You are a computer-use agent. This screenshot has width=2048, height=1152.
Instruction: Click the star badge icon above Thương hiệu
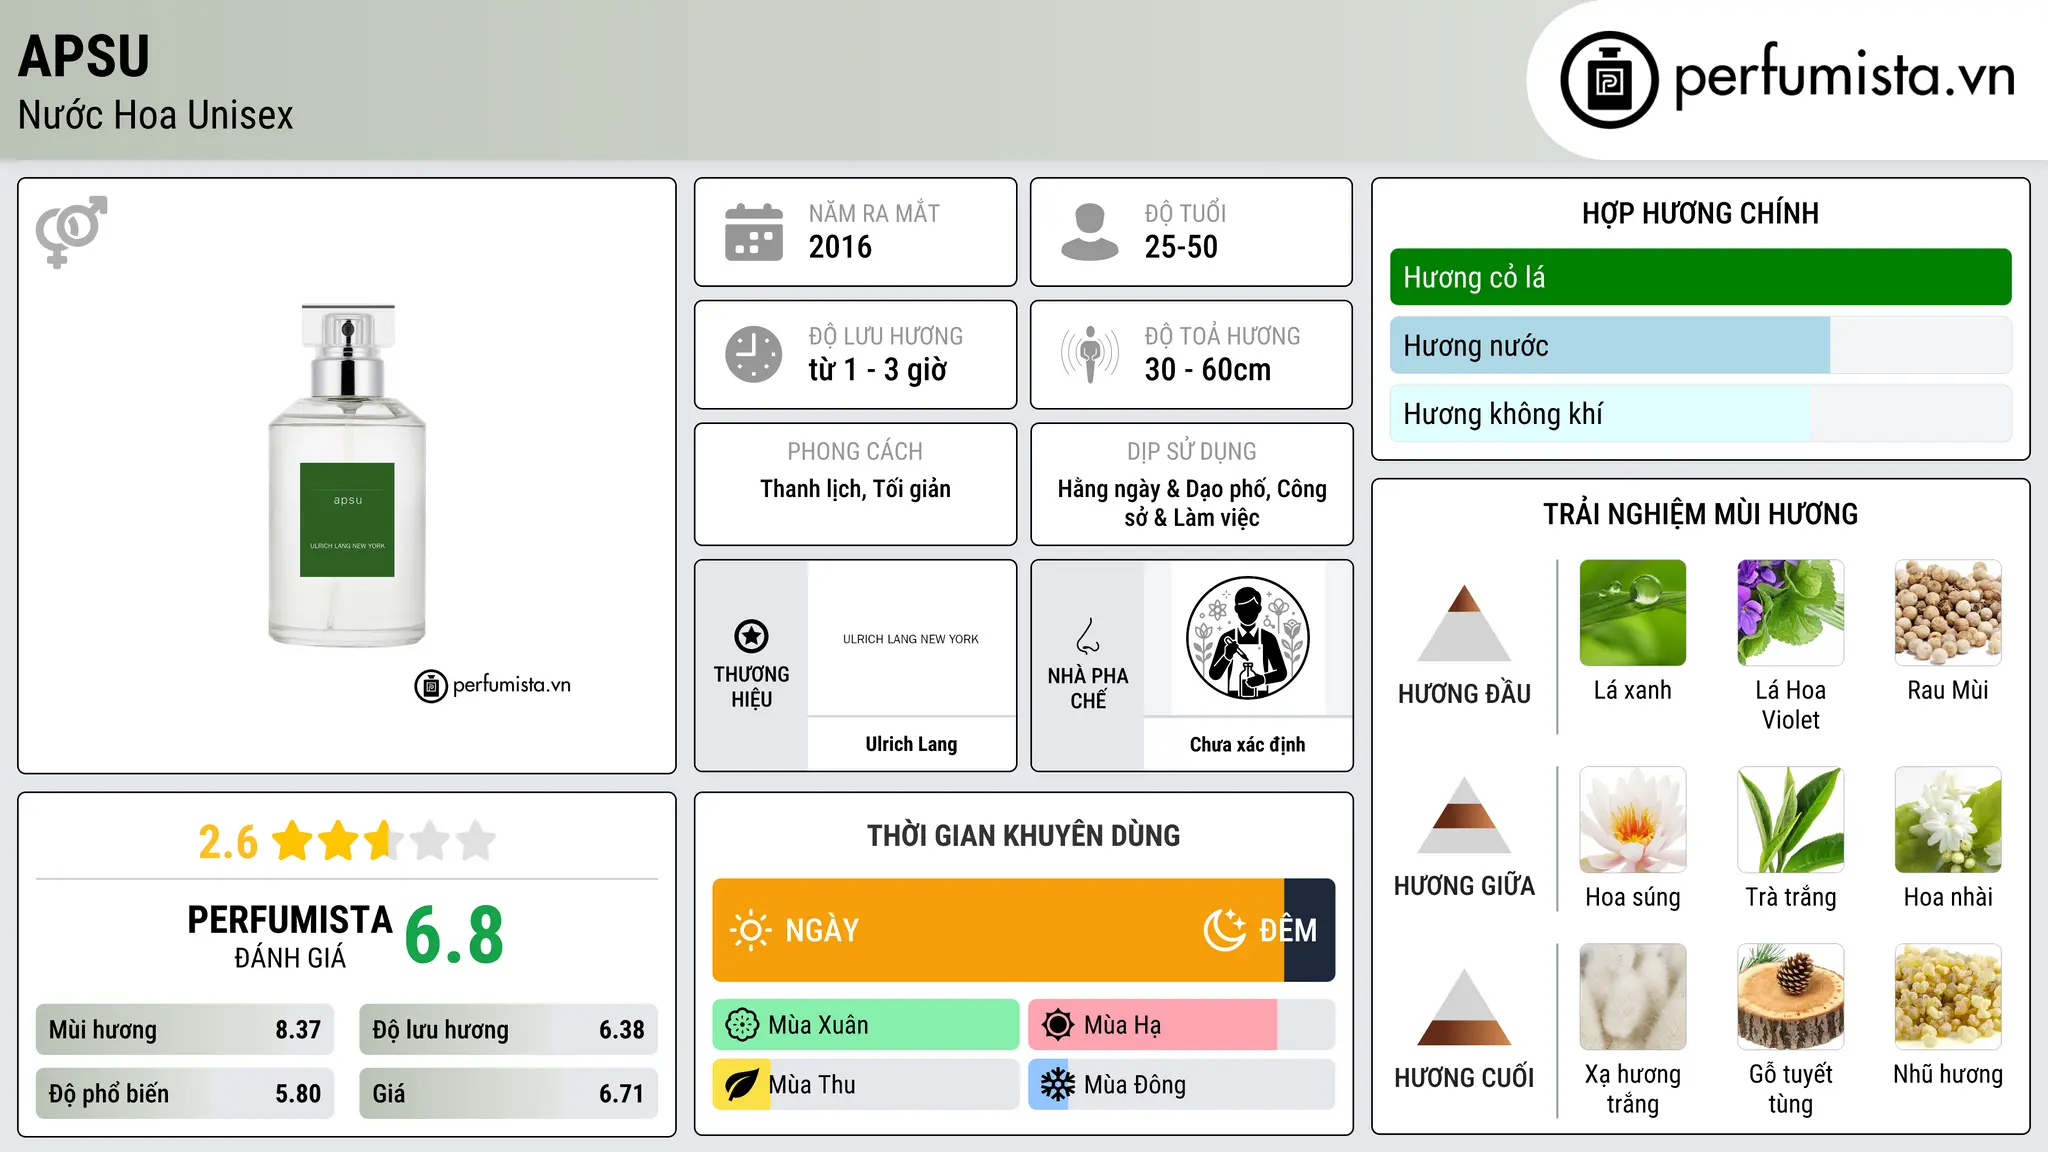click(751, 636)
